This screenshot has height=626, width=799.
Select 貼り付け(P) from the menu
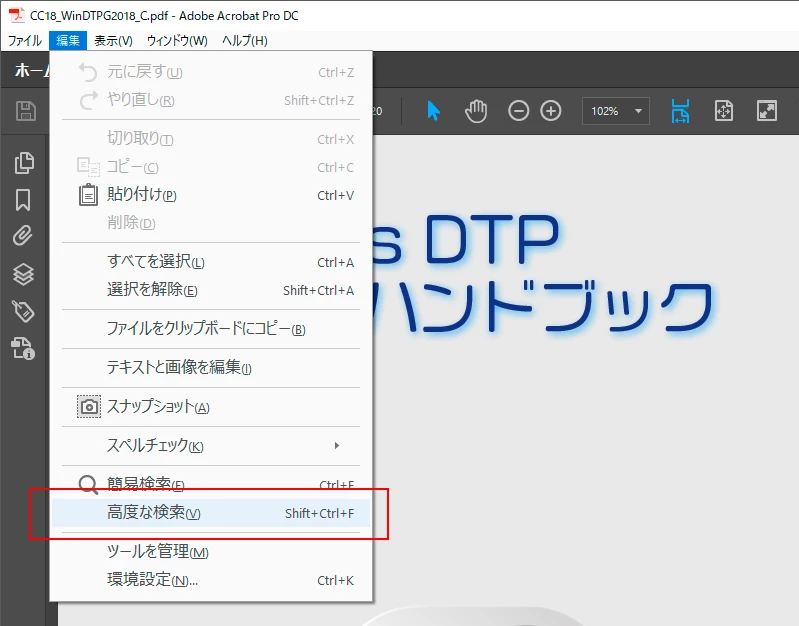click(x=211, y=195)
